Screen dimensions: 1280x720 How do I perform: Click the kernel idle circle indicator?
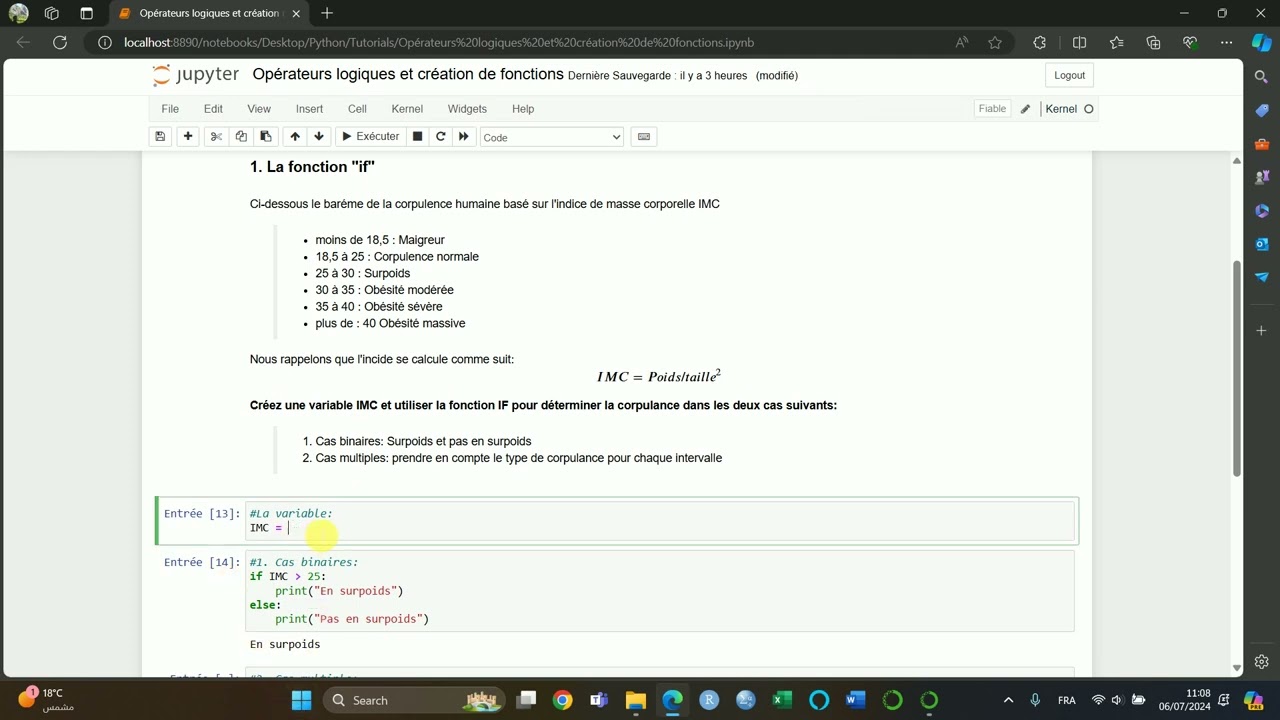1089,109
